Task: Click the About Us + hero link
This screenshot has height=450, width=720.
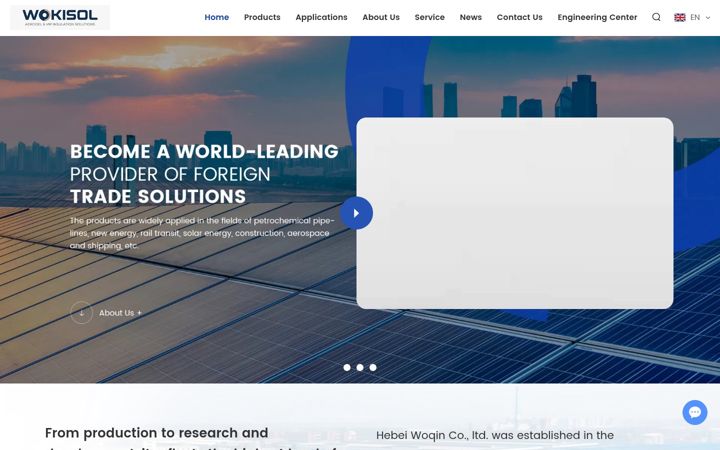Action: (x=120, y=313)
